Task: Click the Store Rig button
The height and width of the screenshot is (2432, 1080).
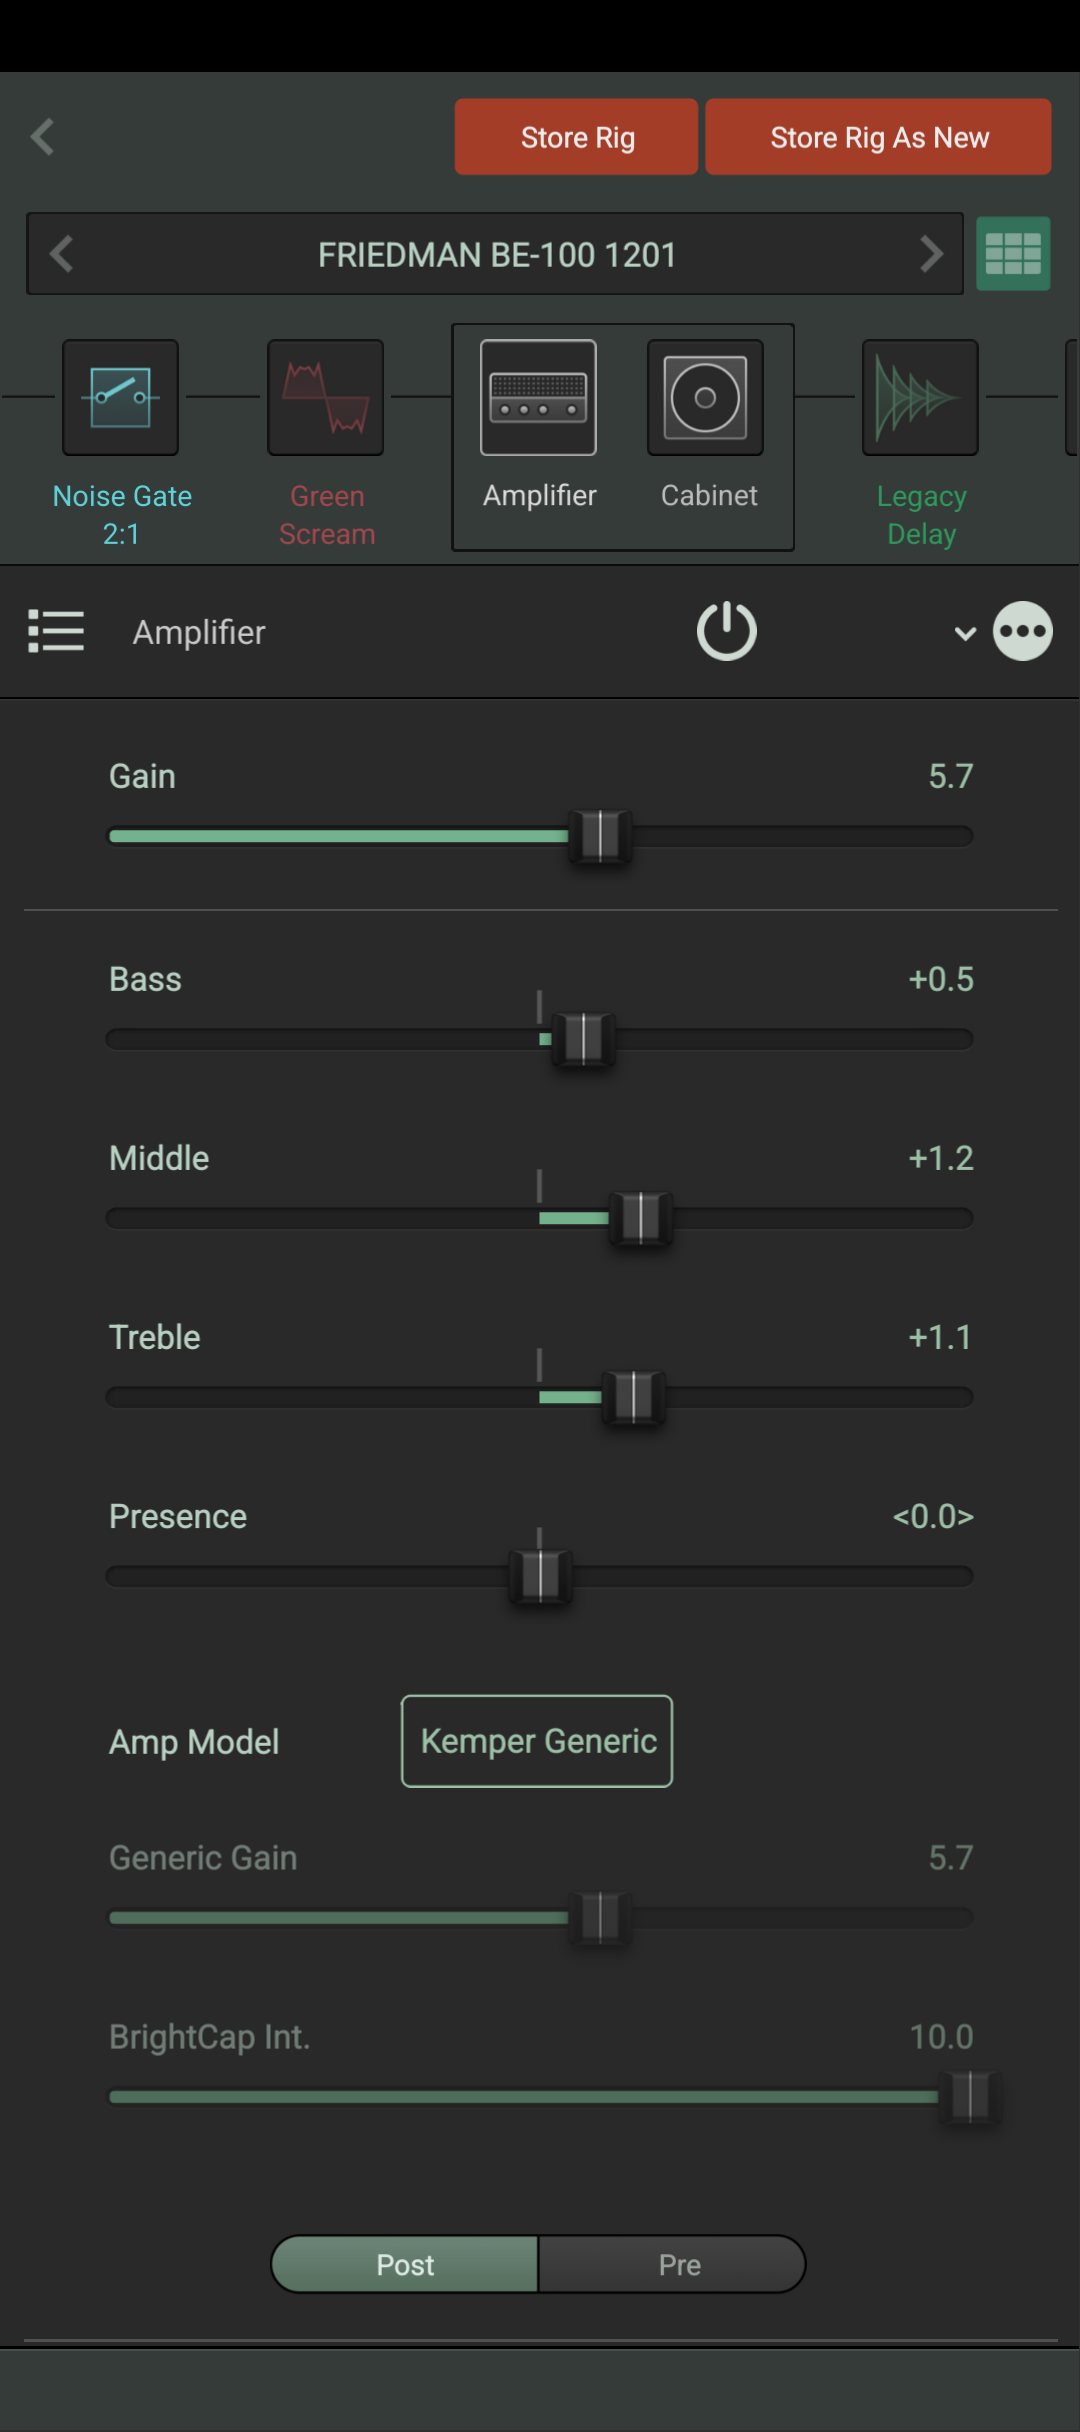Action: click(x=576, y=137)
